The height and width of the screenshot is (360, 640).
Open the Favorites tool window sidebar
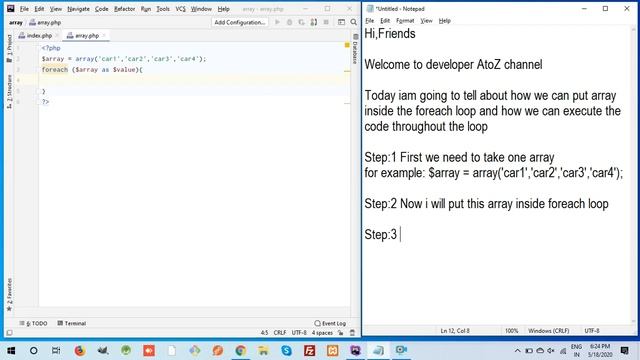tap(9, 294)
